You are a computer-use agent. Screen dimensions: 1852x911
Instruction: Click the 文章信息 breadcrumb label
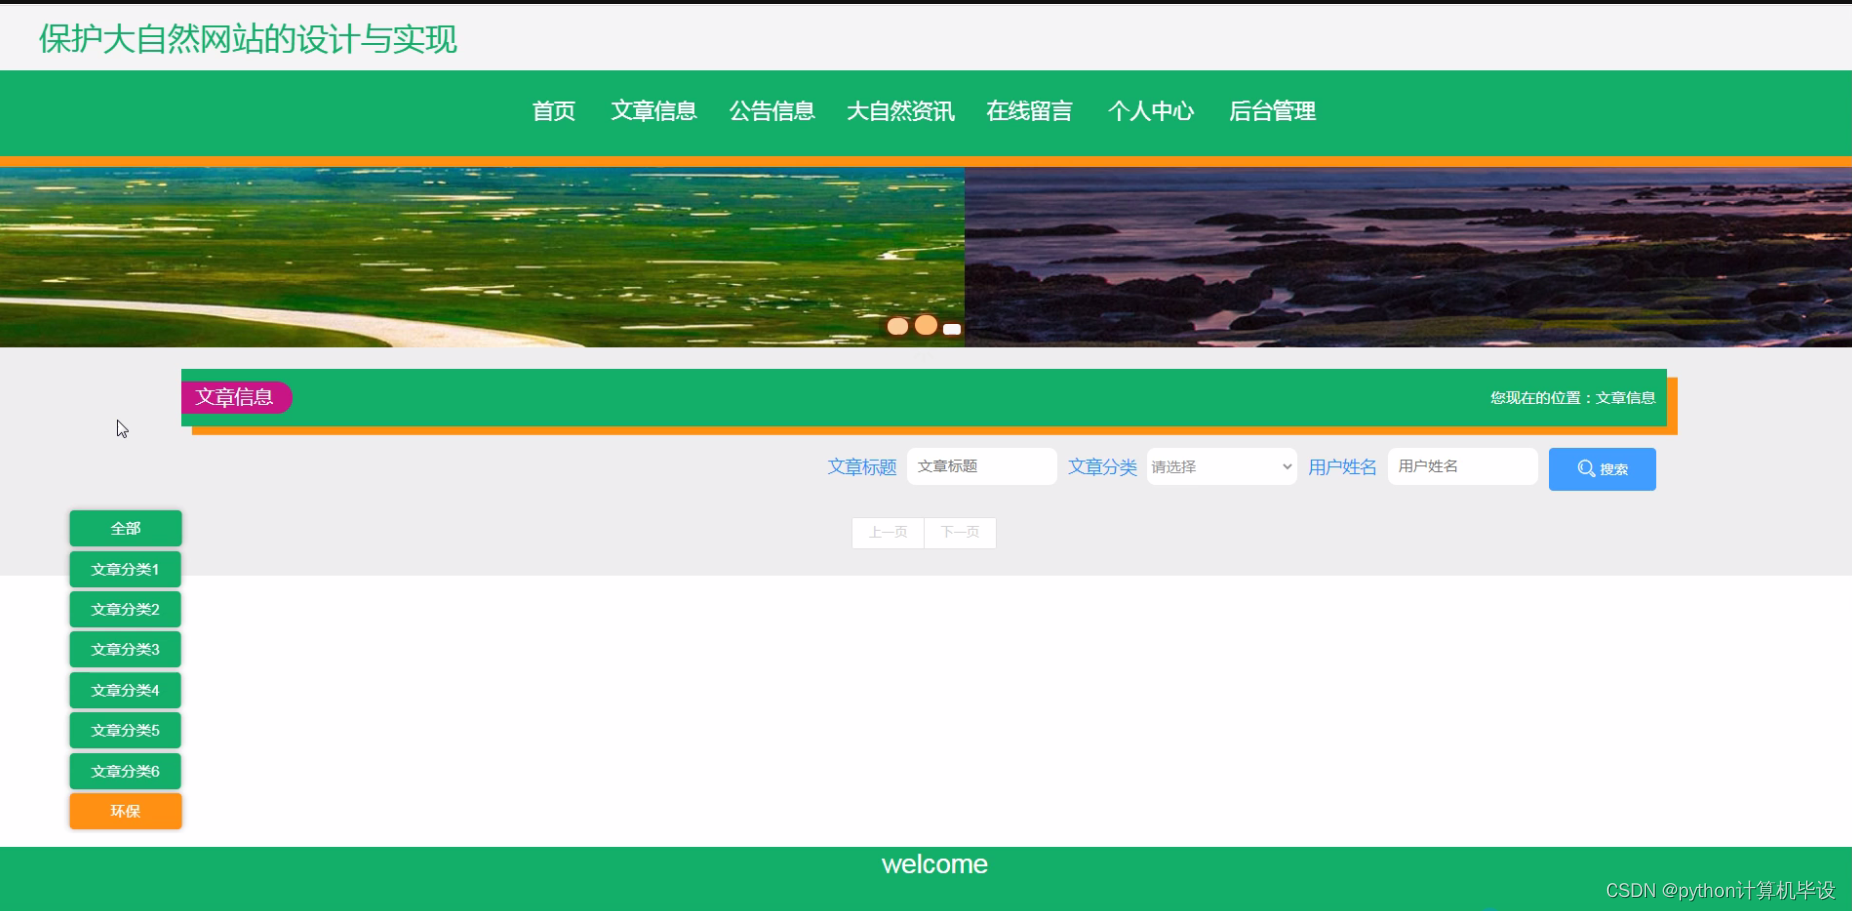[x=236, y=397]
